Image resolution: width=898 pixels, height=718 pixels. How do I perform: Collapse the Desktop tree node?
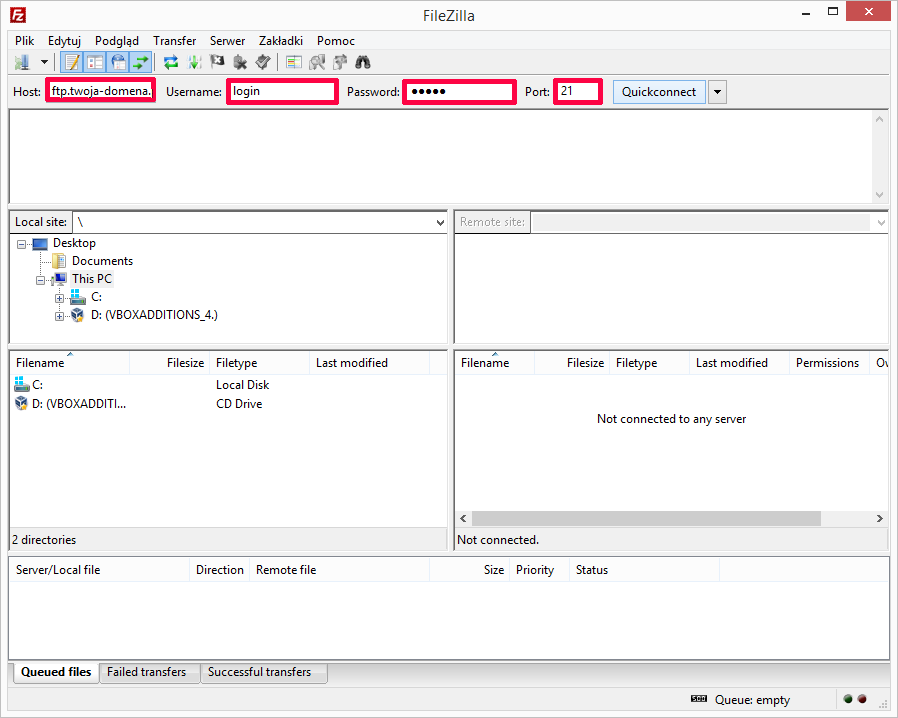pos(21,244)
